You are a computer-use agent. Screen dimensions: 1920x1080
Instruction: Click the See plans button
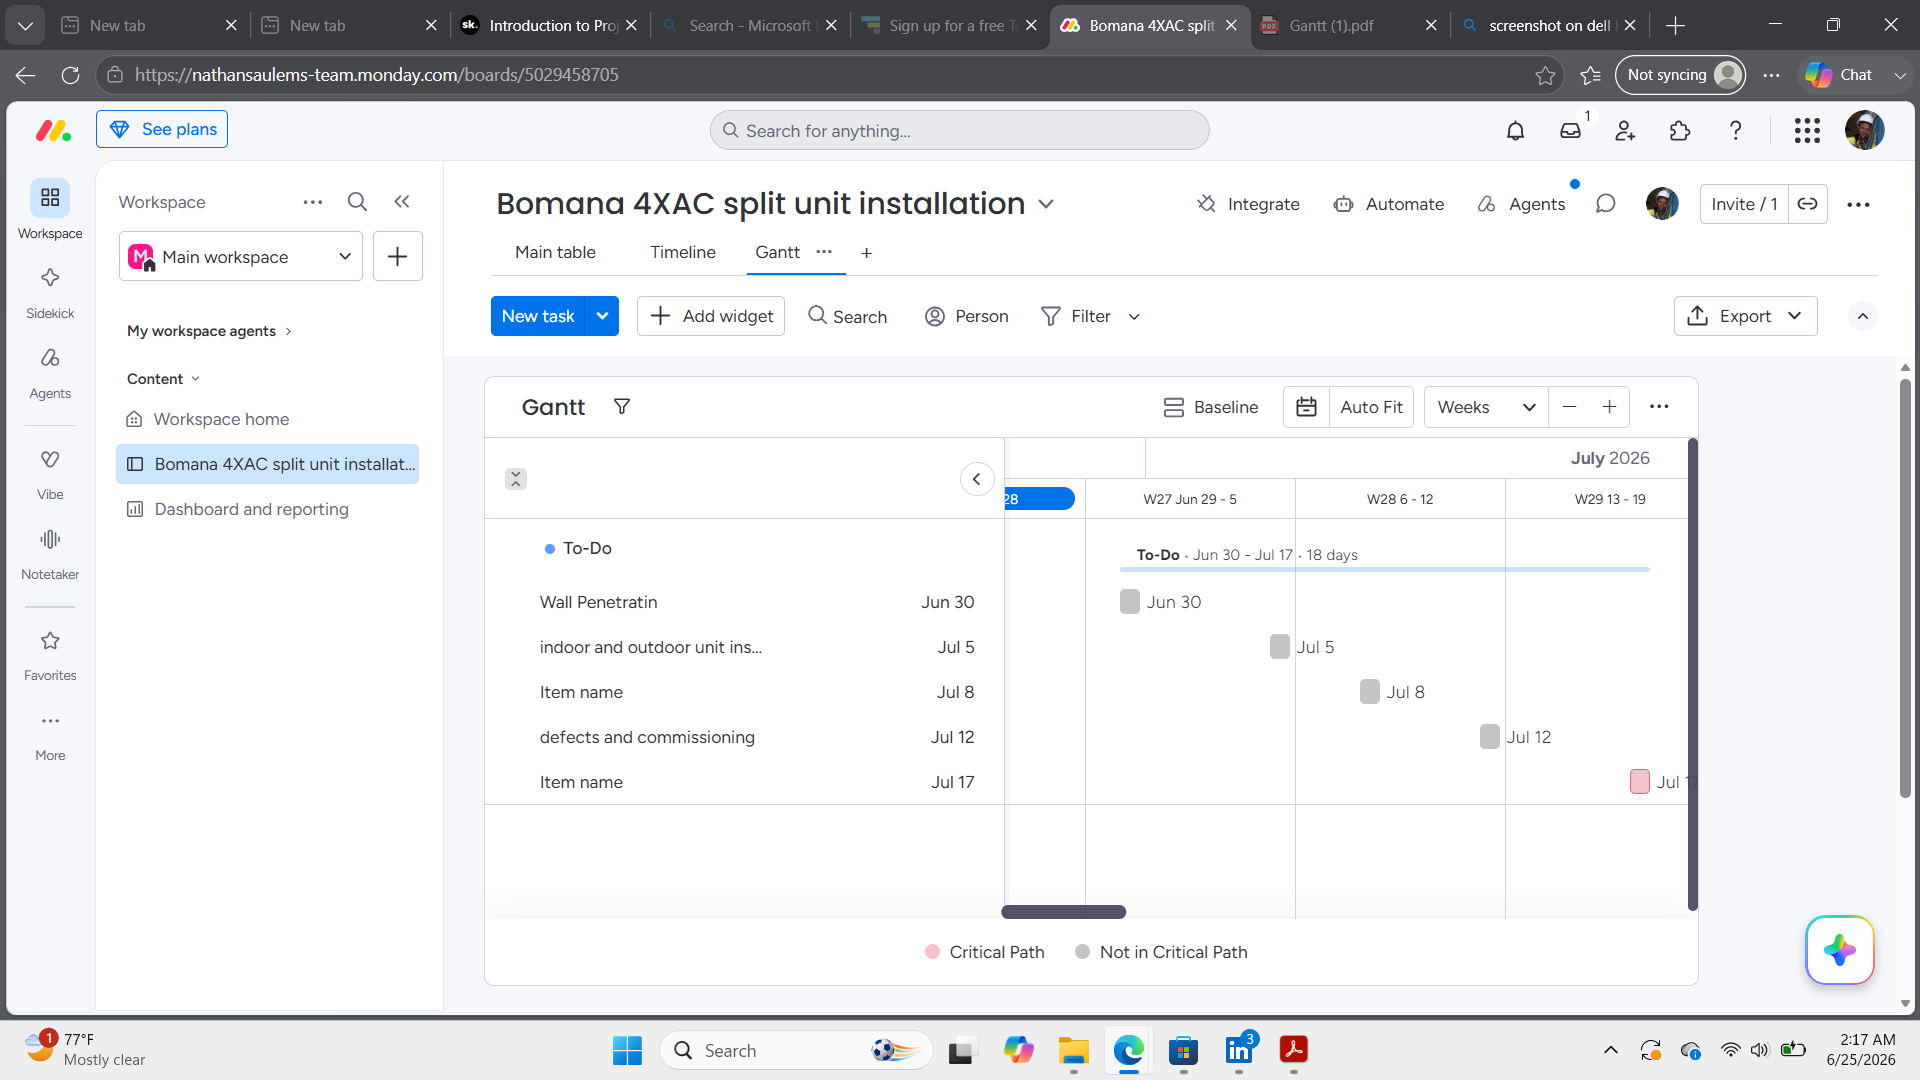point(162,129)
